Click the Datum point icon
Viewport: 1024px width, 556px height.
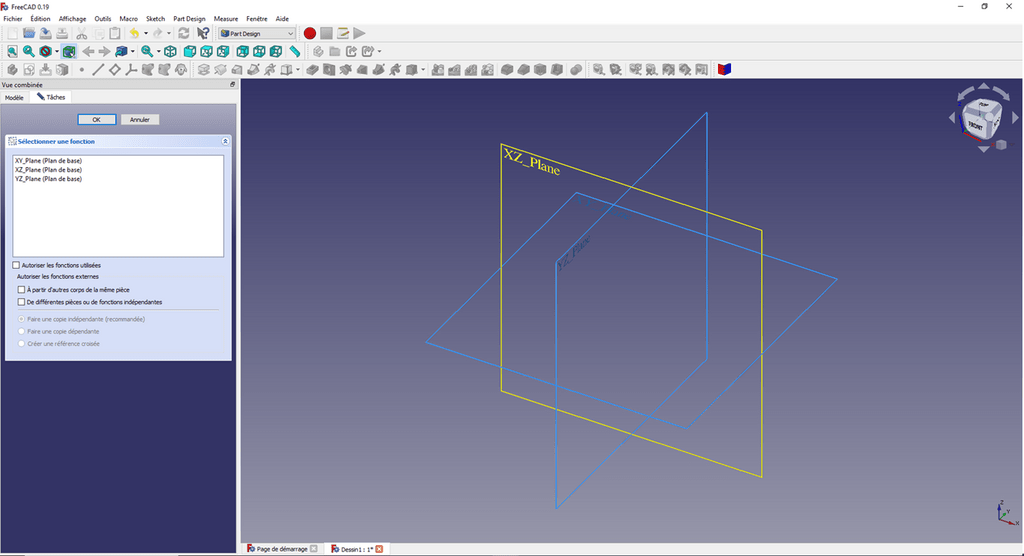[82, 69]
